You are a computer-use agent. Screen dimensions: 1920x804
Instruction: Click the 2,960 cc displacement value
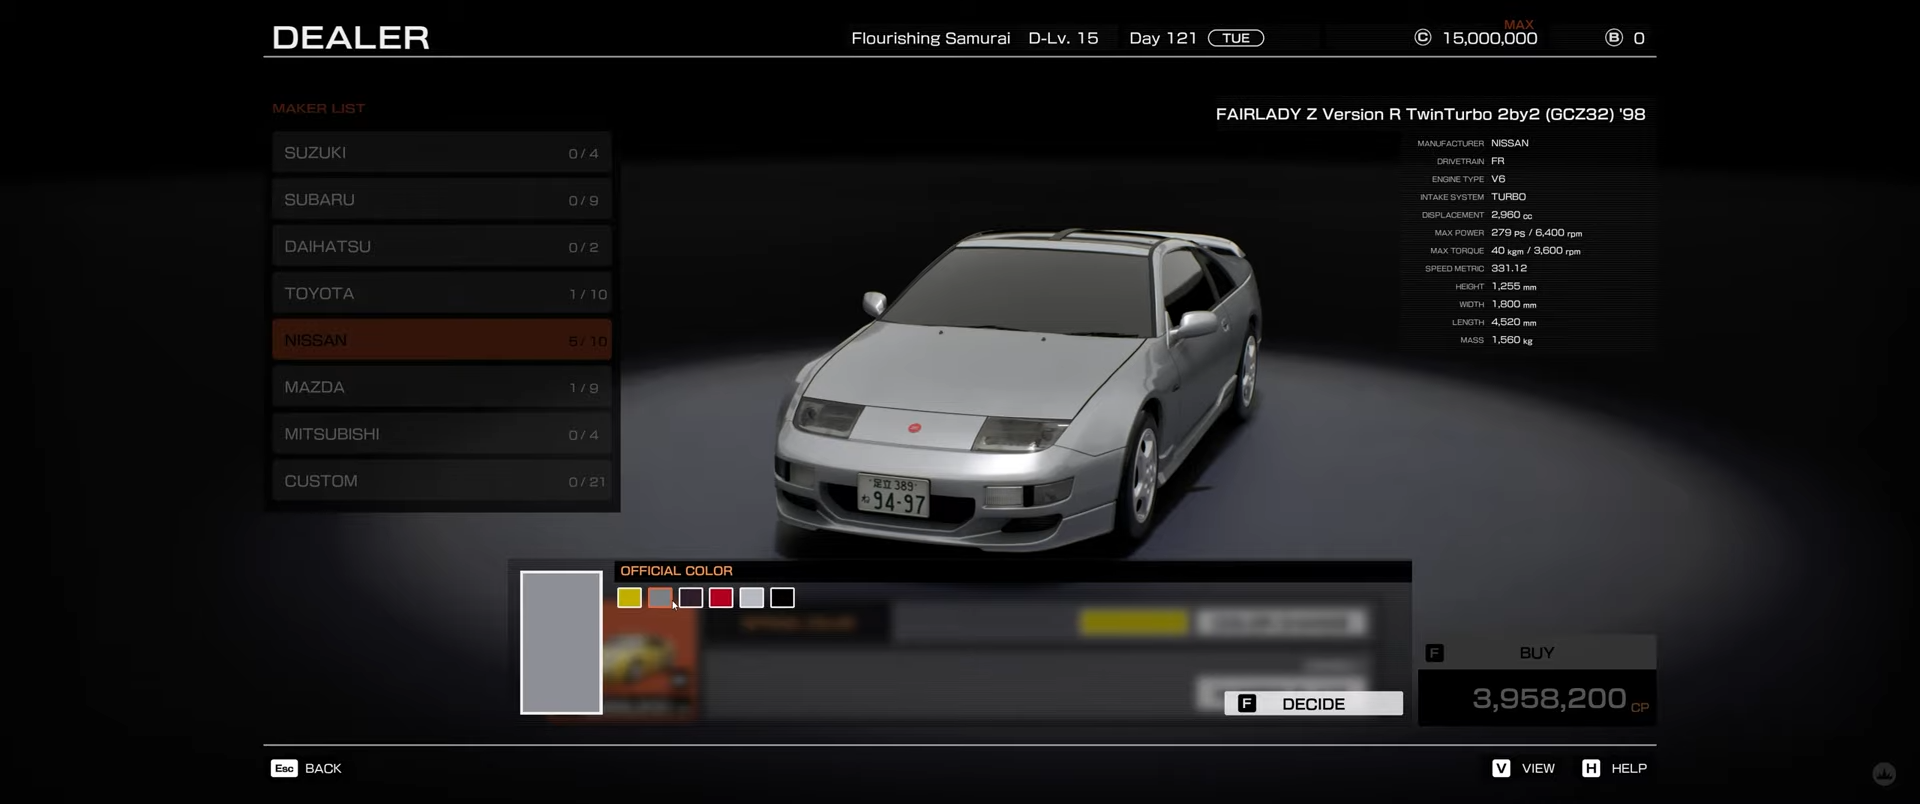(1511, 215)
